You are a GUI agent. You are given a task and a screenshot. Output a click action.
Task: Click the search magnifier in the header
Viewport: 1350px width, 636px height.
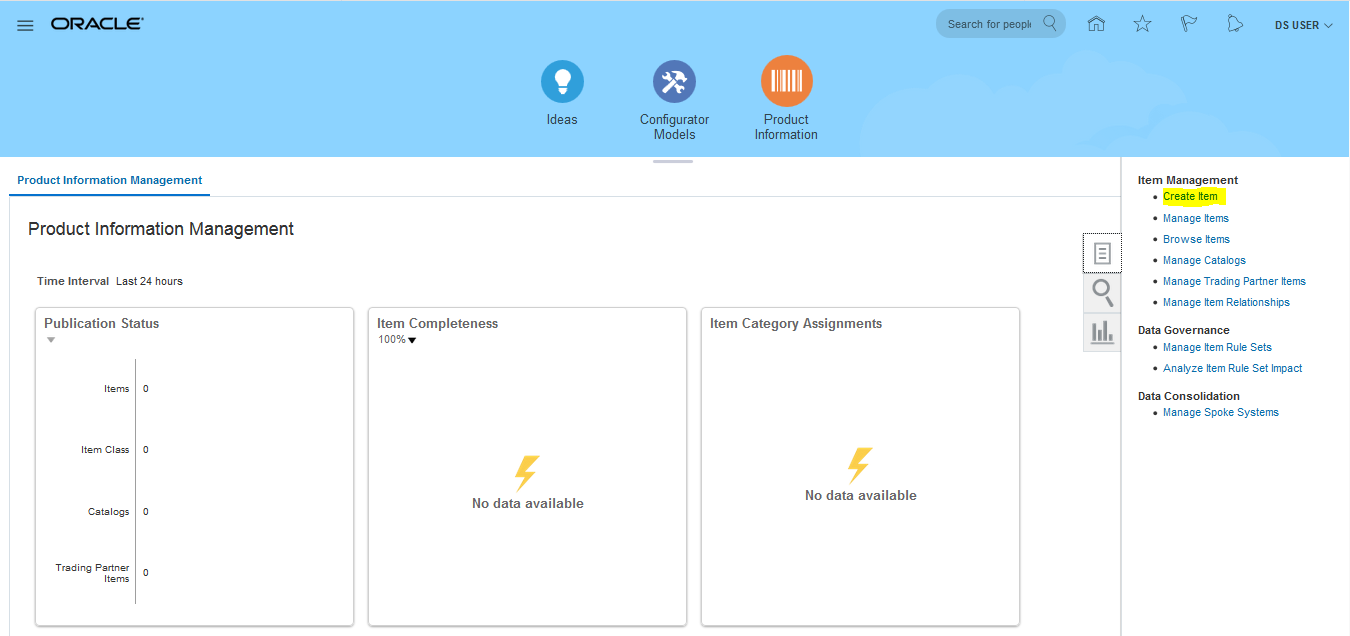pos(1050,23)
